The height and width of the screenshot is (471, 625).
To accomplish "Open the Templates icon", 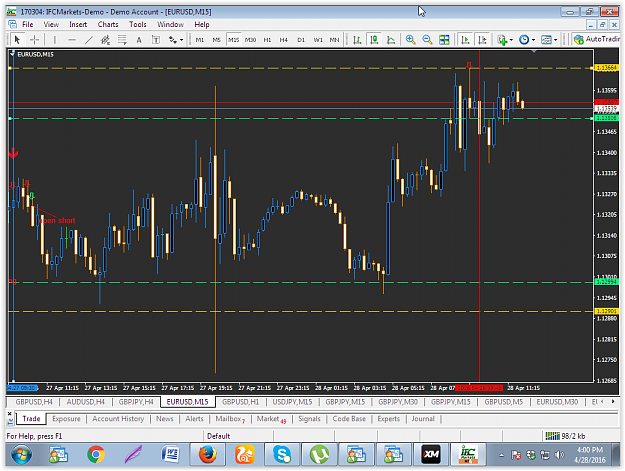I will 546,40.
